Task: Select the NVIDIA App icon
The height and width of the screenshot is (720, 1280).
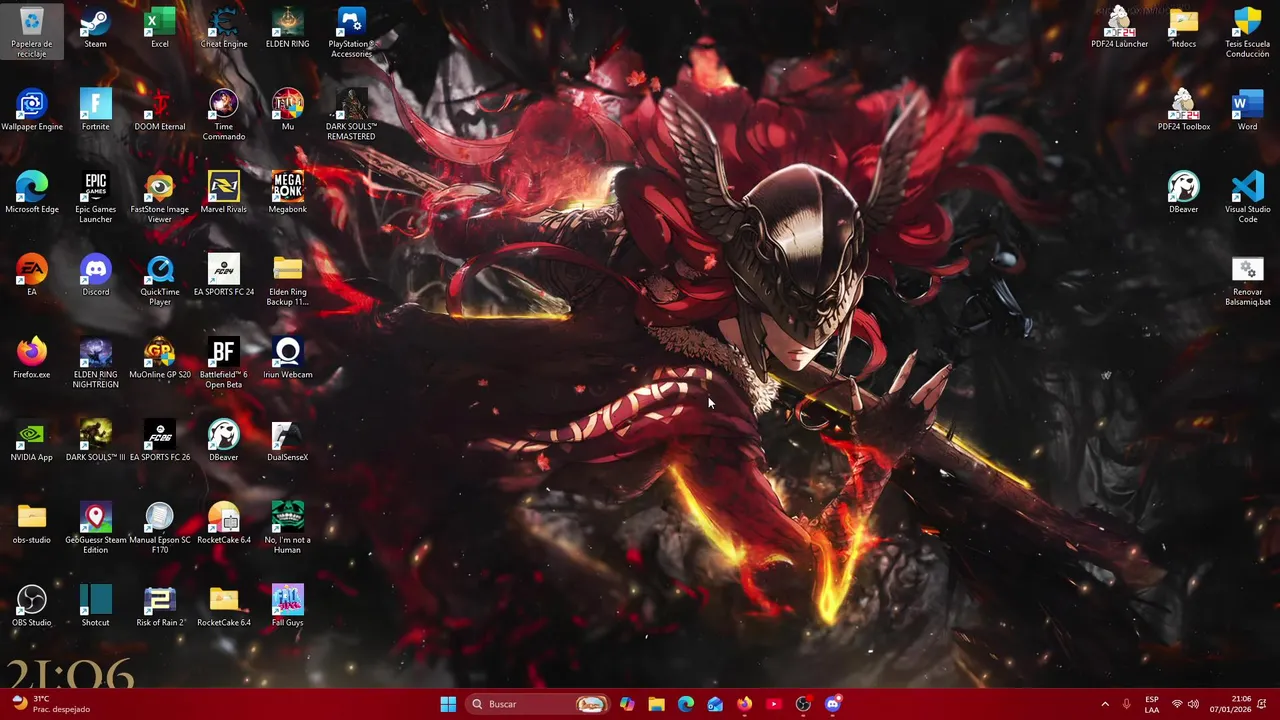Action: point(32,441)
